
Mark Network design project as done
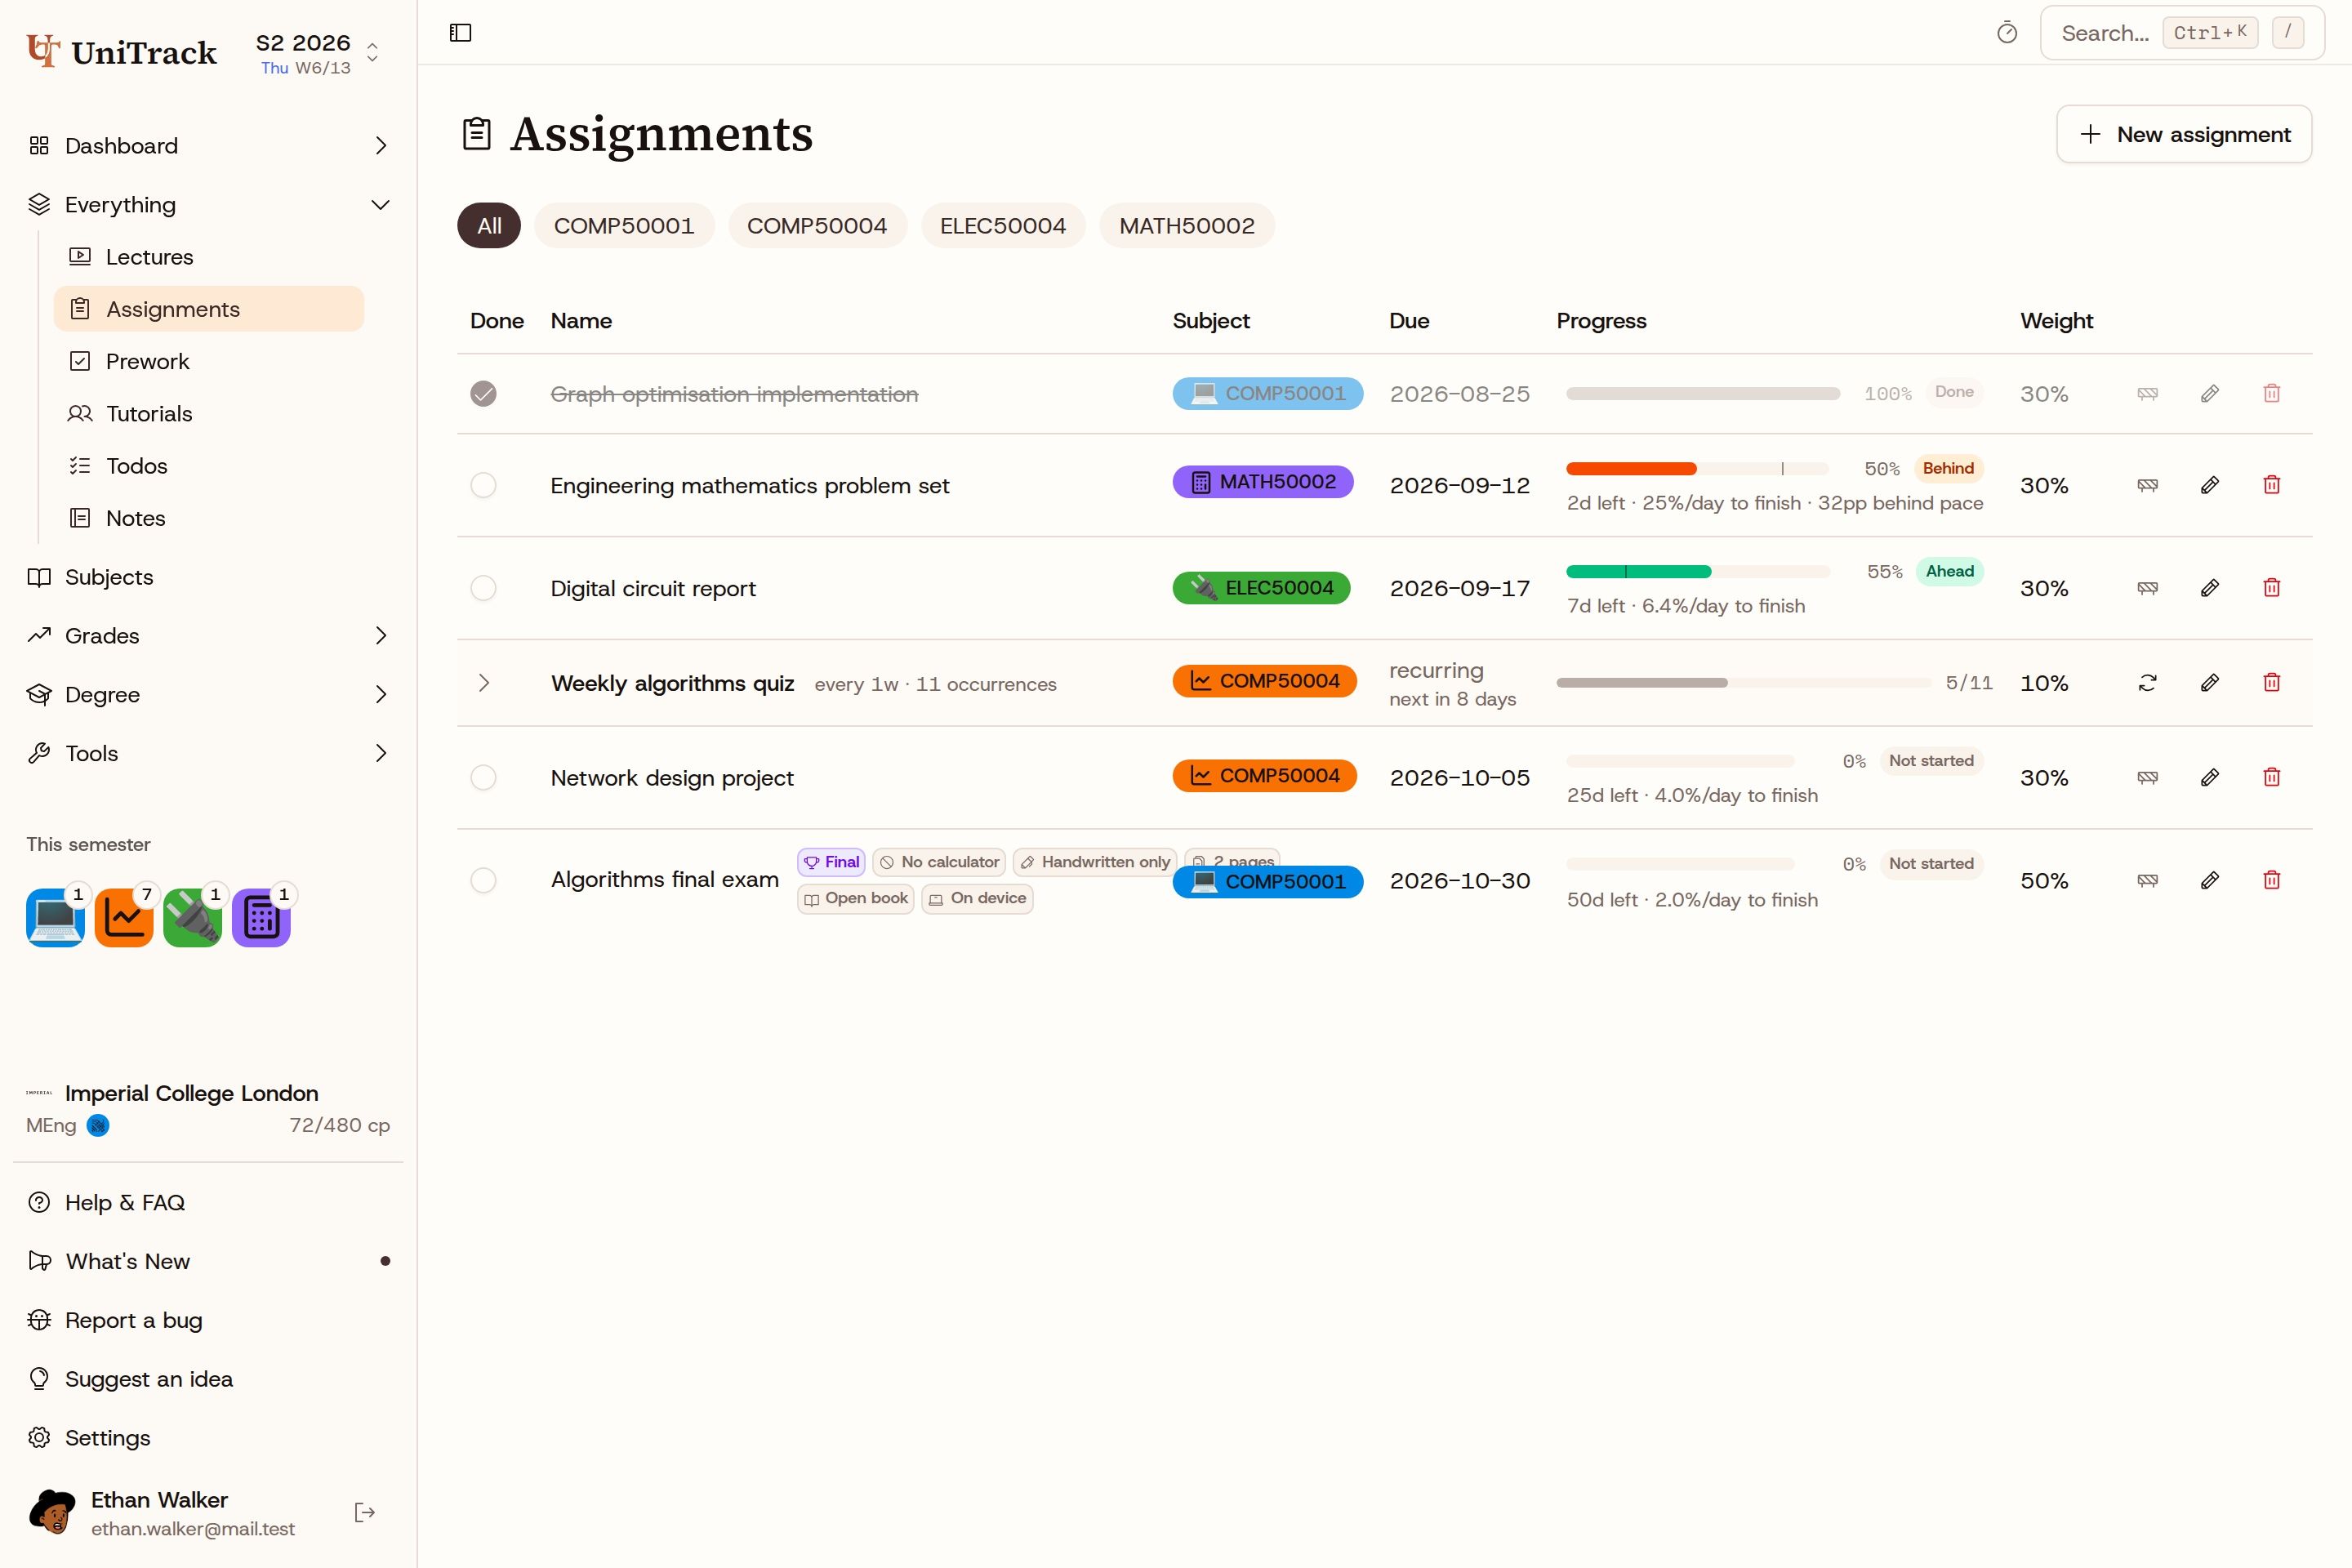[483, 778]
